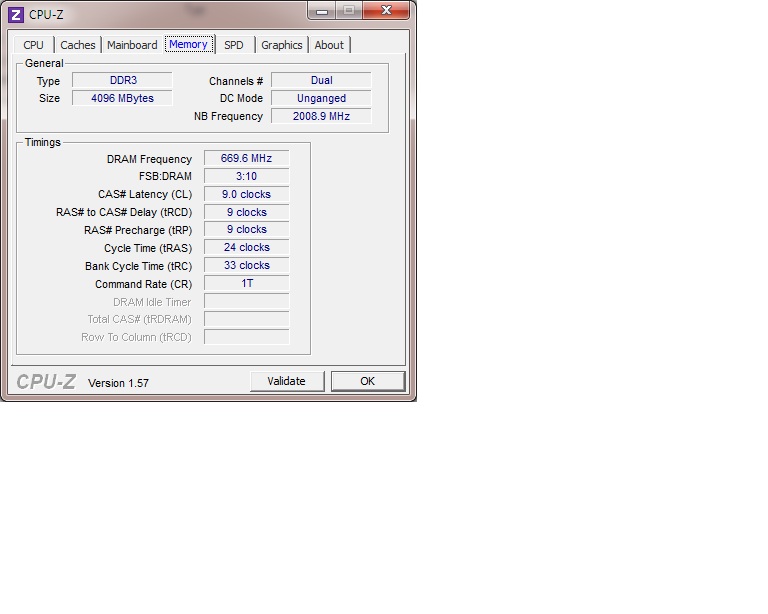The width and height of the screenshot is (768, 614).
Task: Open the Graphics tab
Action: 282,45
